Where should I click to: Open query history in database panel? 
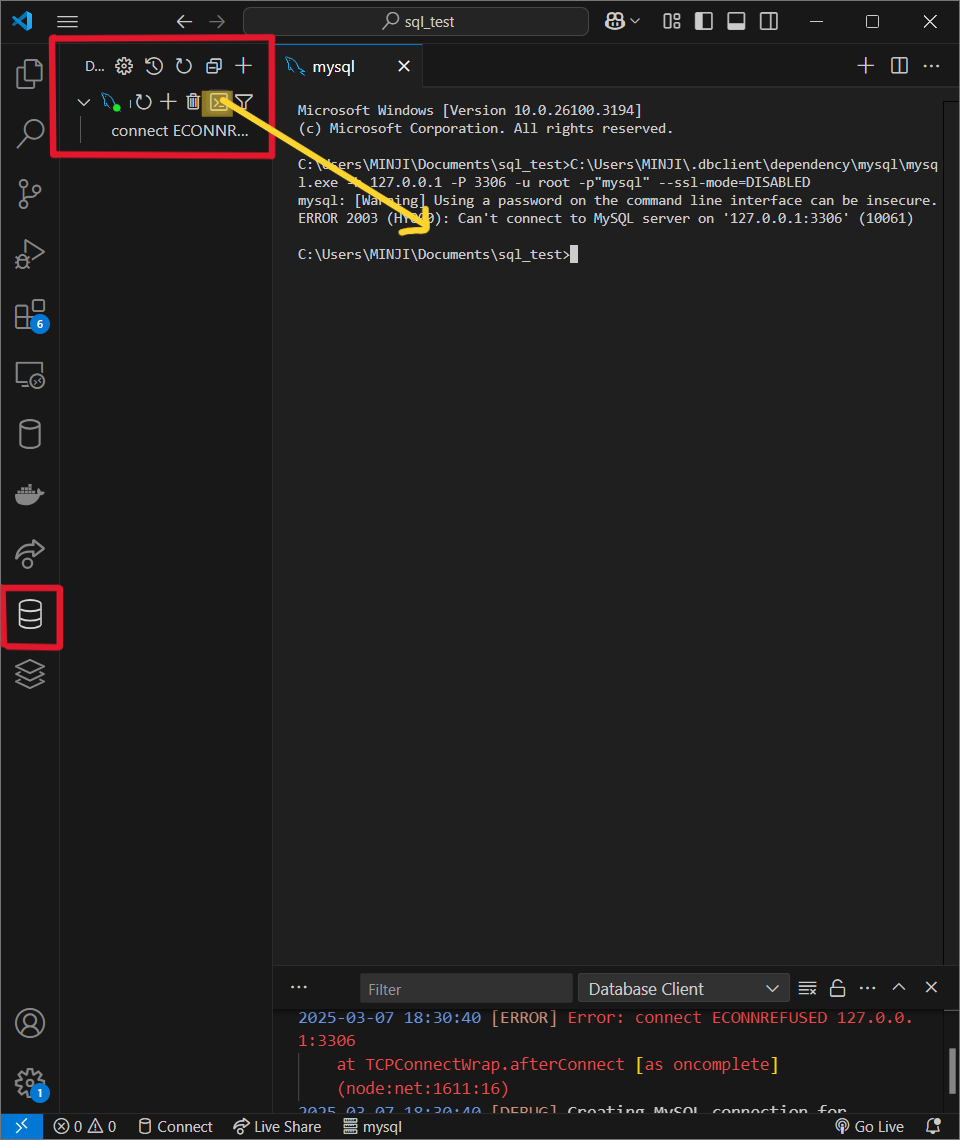pyautogui.click(x=153, y=66)
